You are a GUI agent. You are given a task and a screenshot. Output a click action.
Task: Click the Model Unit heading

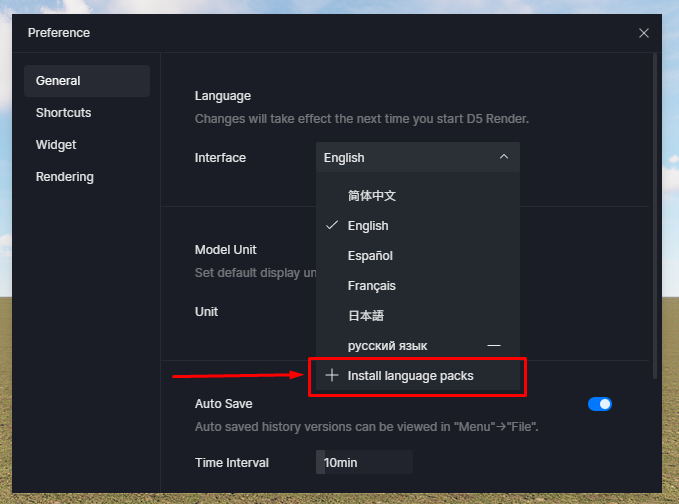(x=226, y=250)
